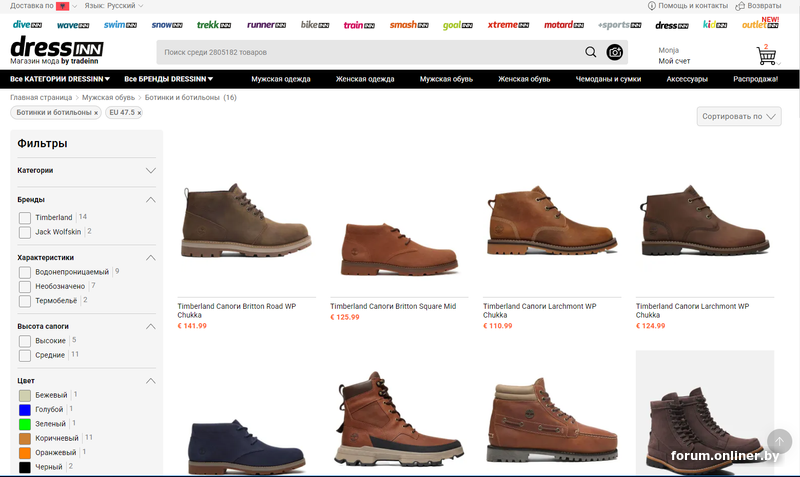Open the Мужская одежда menu
Image resolution: width=800 pixels, height=477 pixels.
click(281, 79)
